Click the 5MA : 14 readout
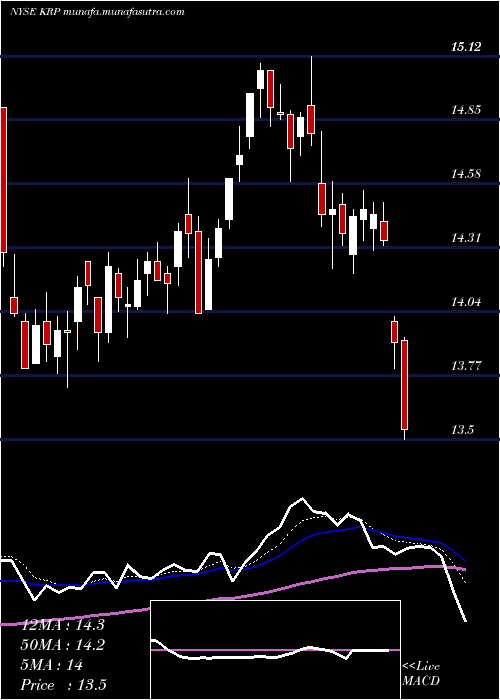Screen dimensions: 500x700 (x=52, y=665)
